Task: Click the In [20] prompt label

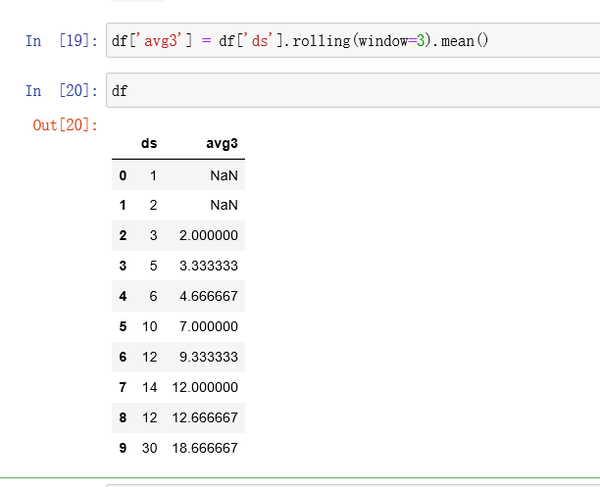Action: (62, 91)
